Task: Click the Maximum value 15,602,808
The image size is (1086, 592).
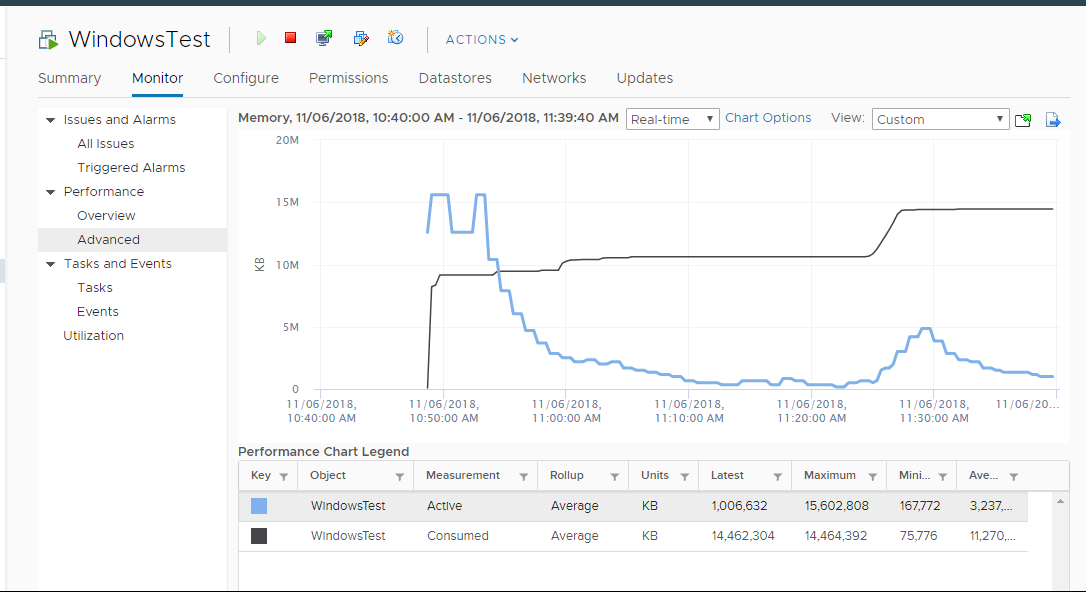Action: click(x=837, y=506)
